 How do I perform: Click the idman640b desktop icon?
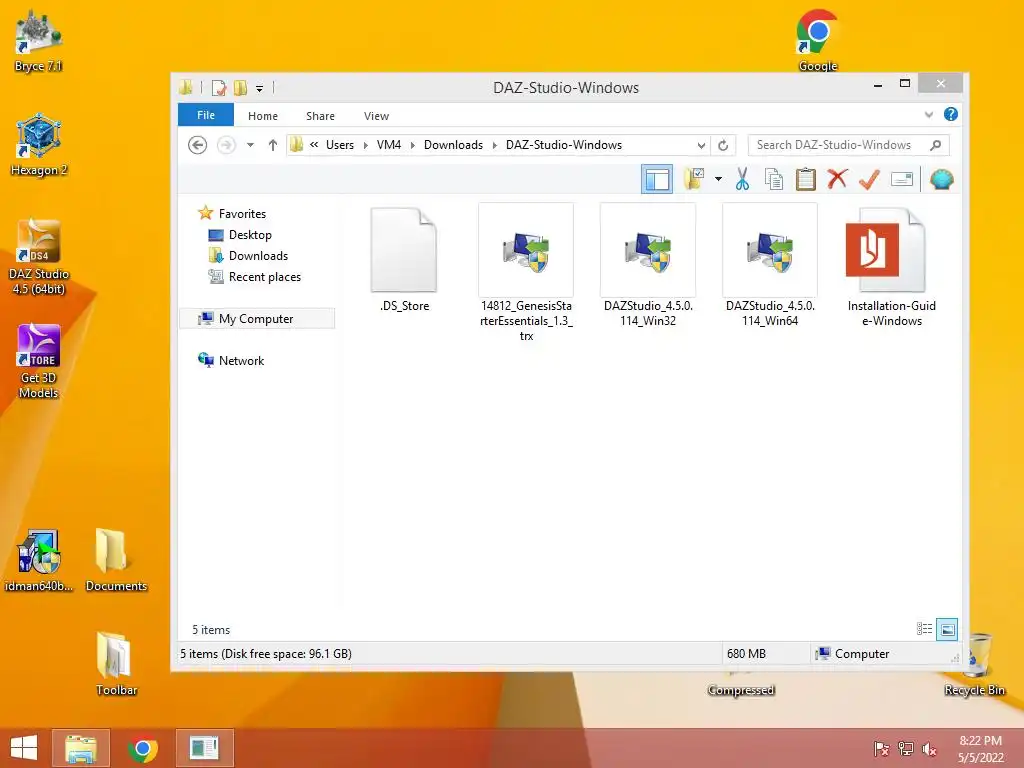(x=39, y=561)
